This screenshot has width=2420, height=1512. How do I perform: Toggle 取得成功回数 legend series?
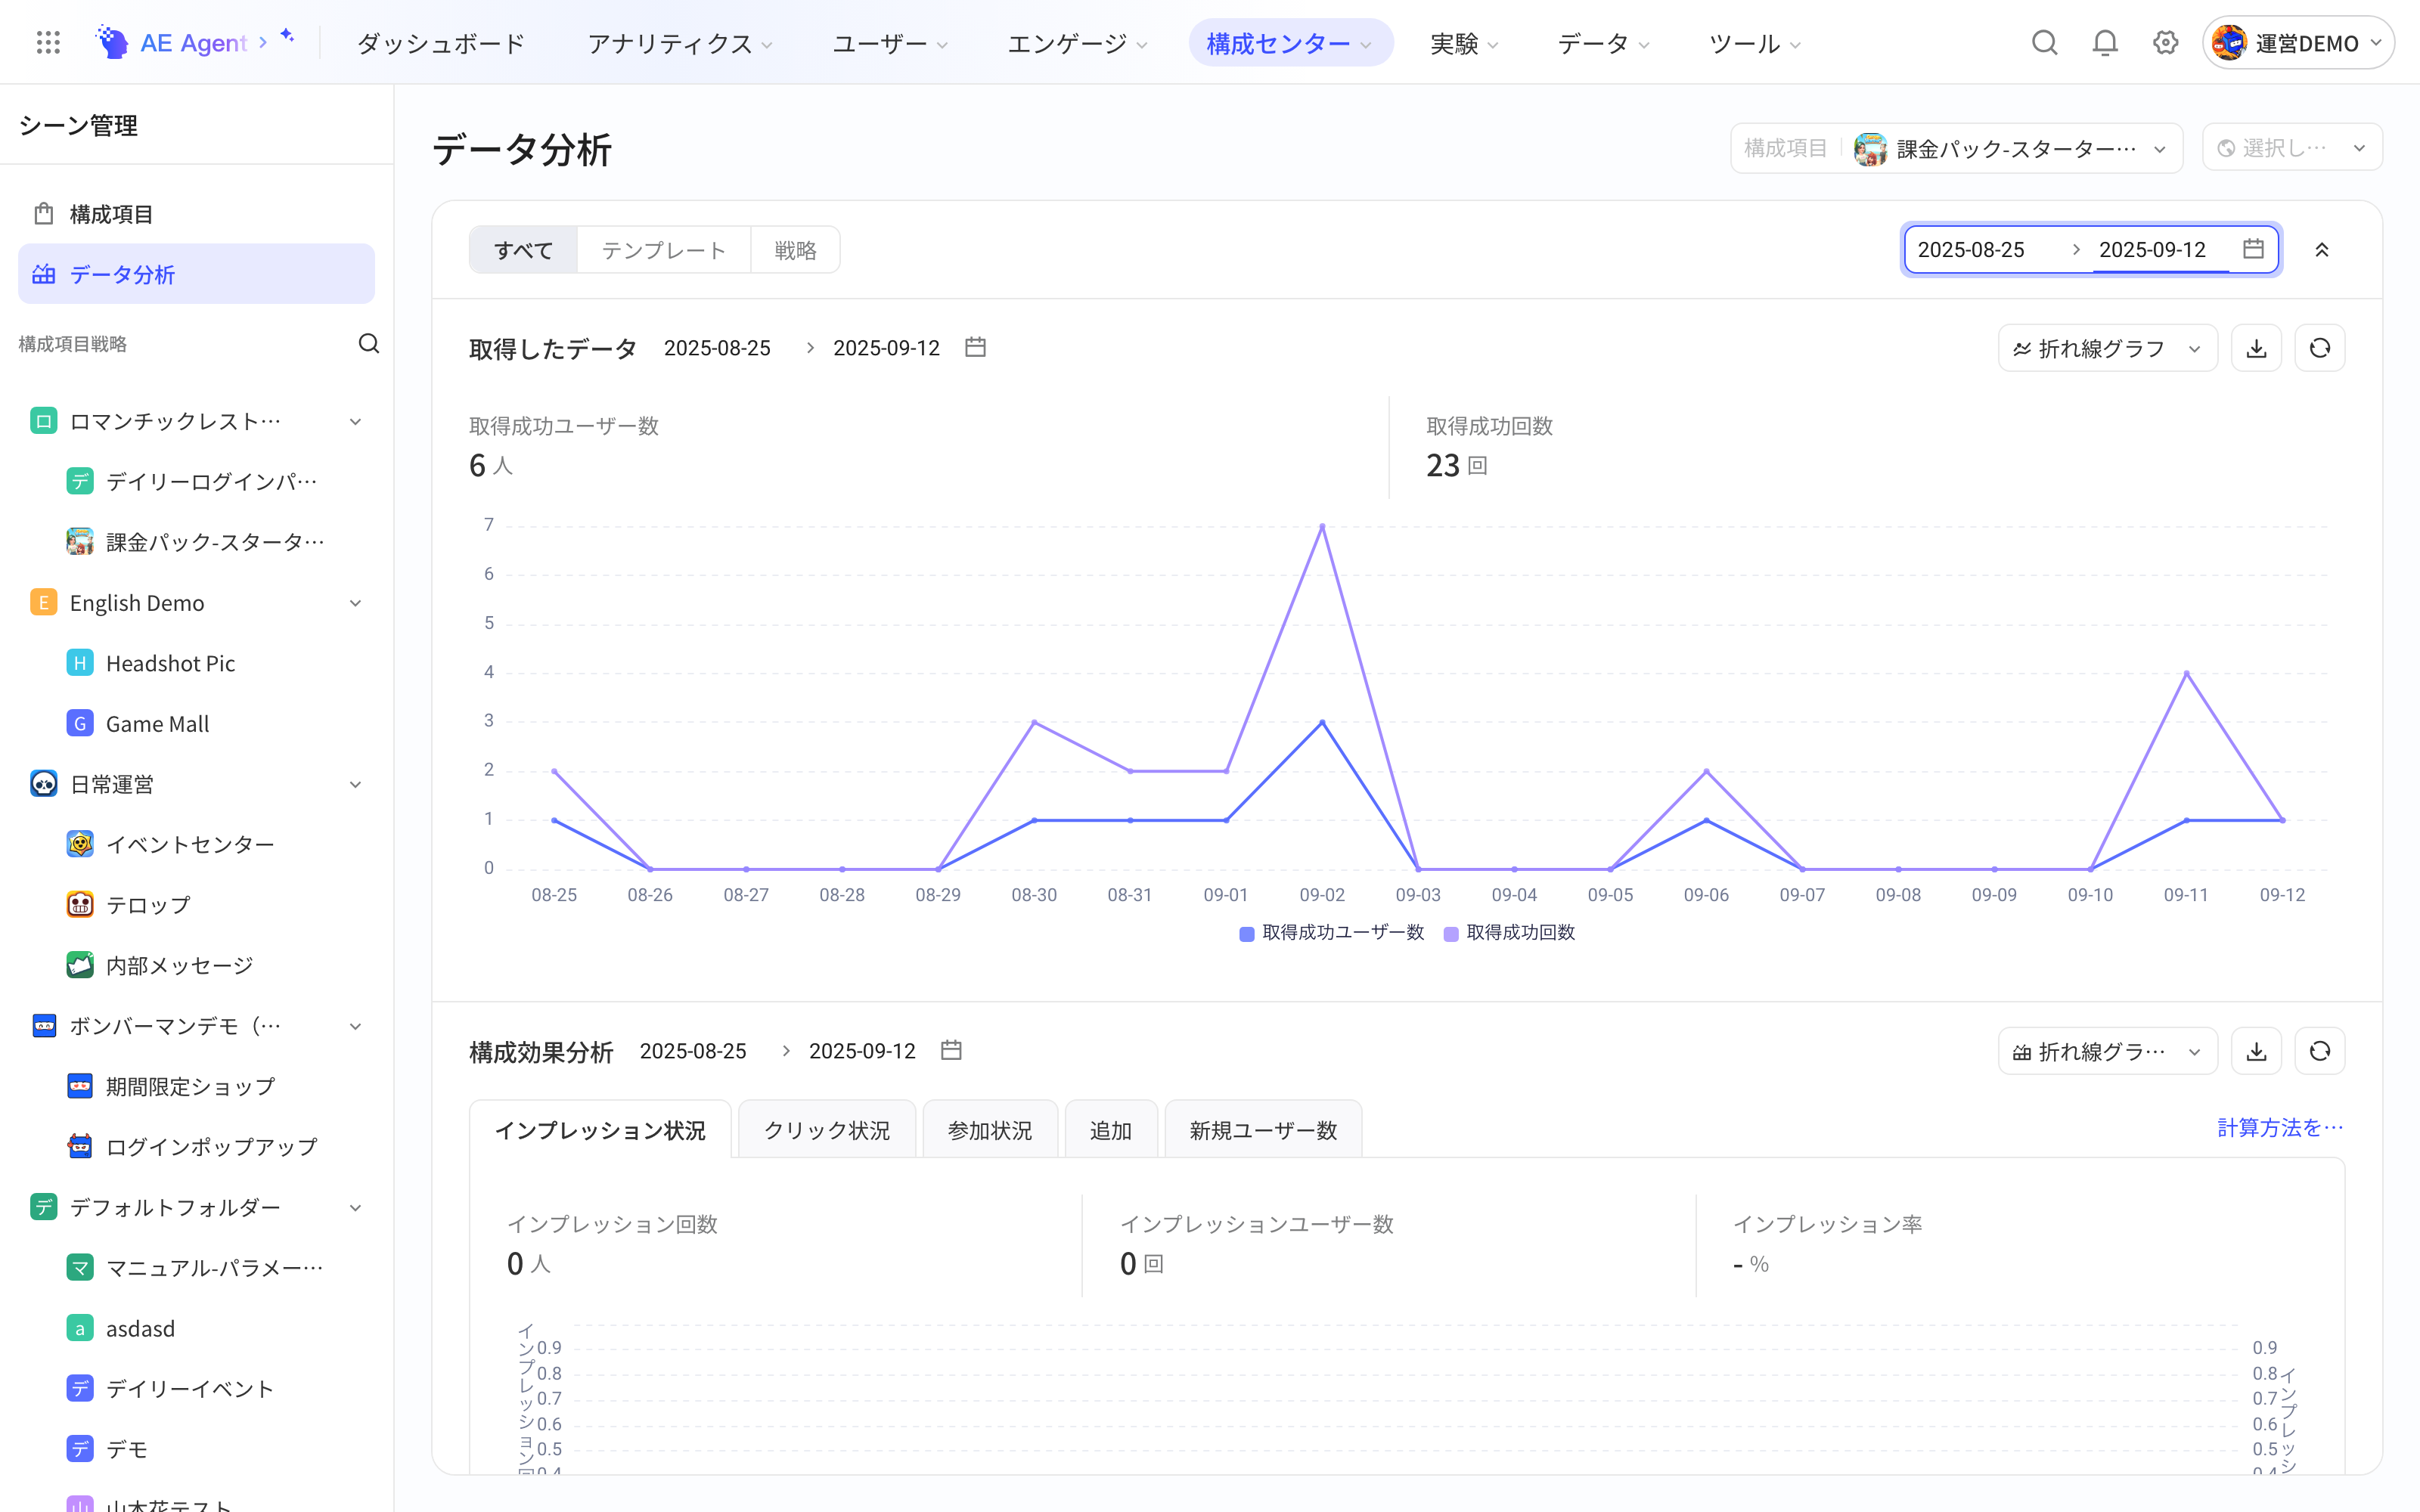(x=1509, y=933)
